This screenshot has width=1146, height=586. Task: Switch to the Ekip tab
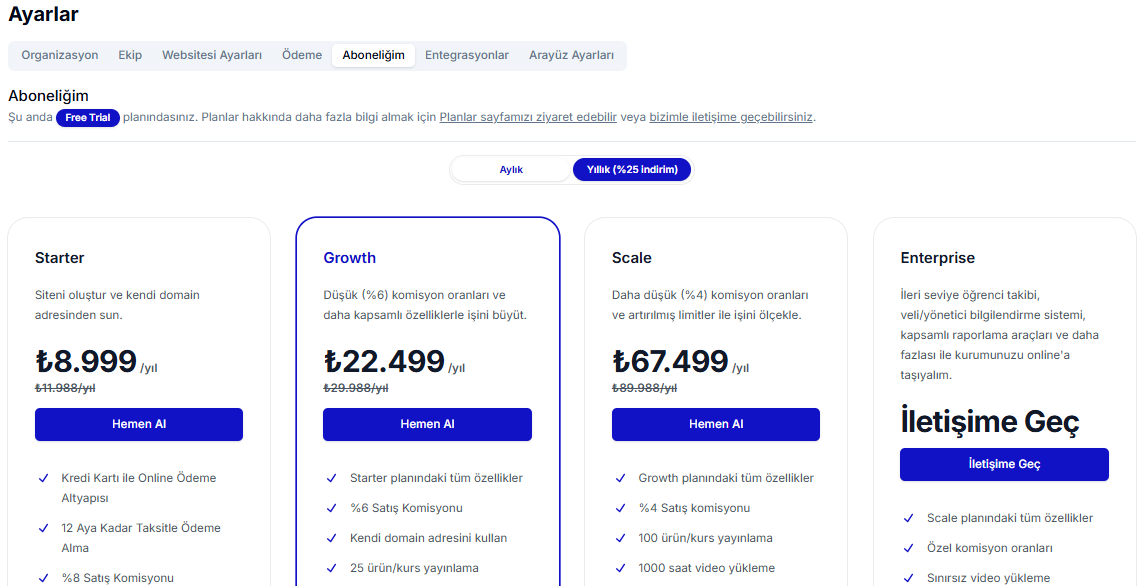(x=130, y=55)
